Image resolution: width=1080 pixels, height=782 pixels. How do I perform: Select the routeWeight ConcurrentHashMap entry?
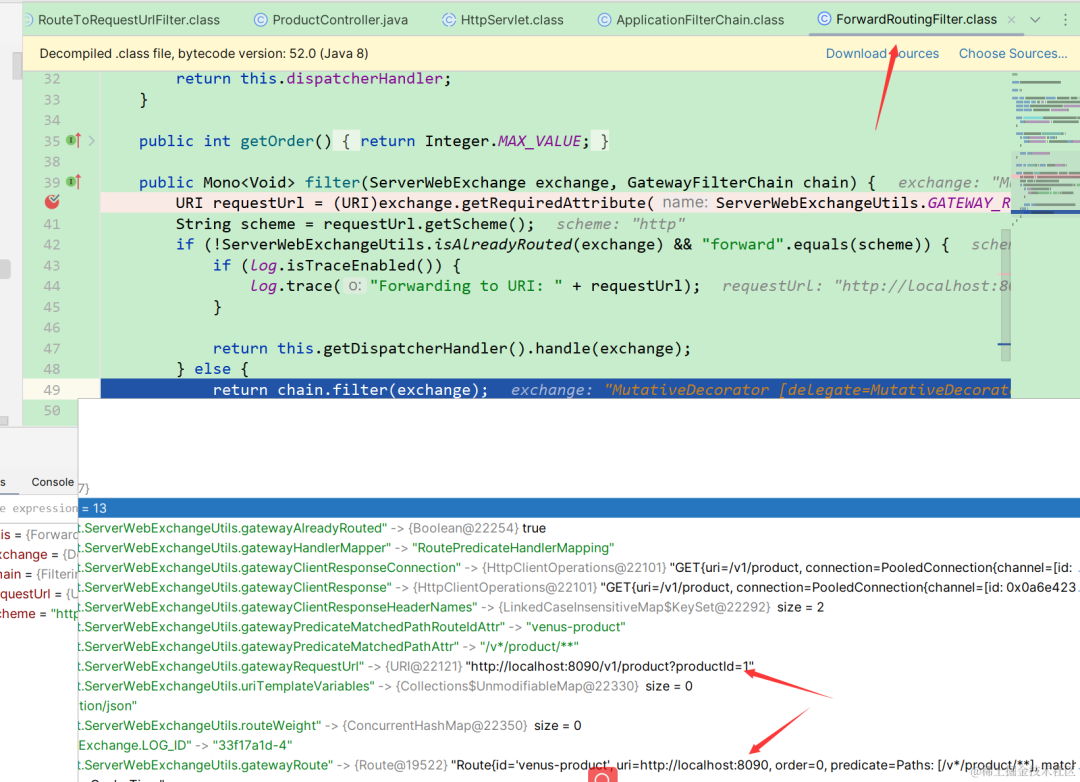coord(579,726)
